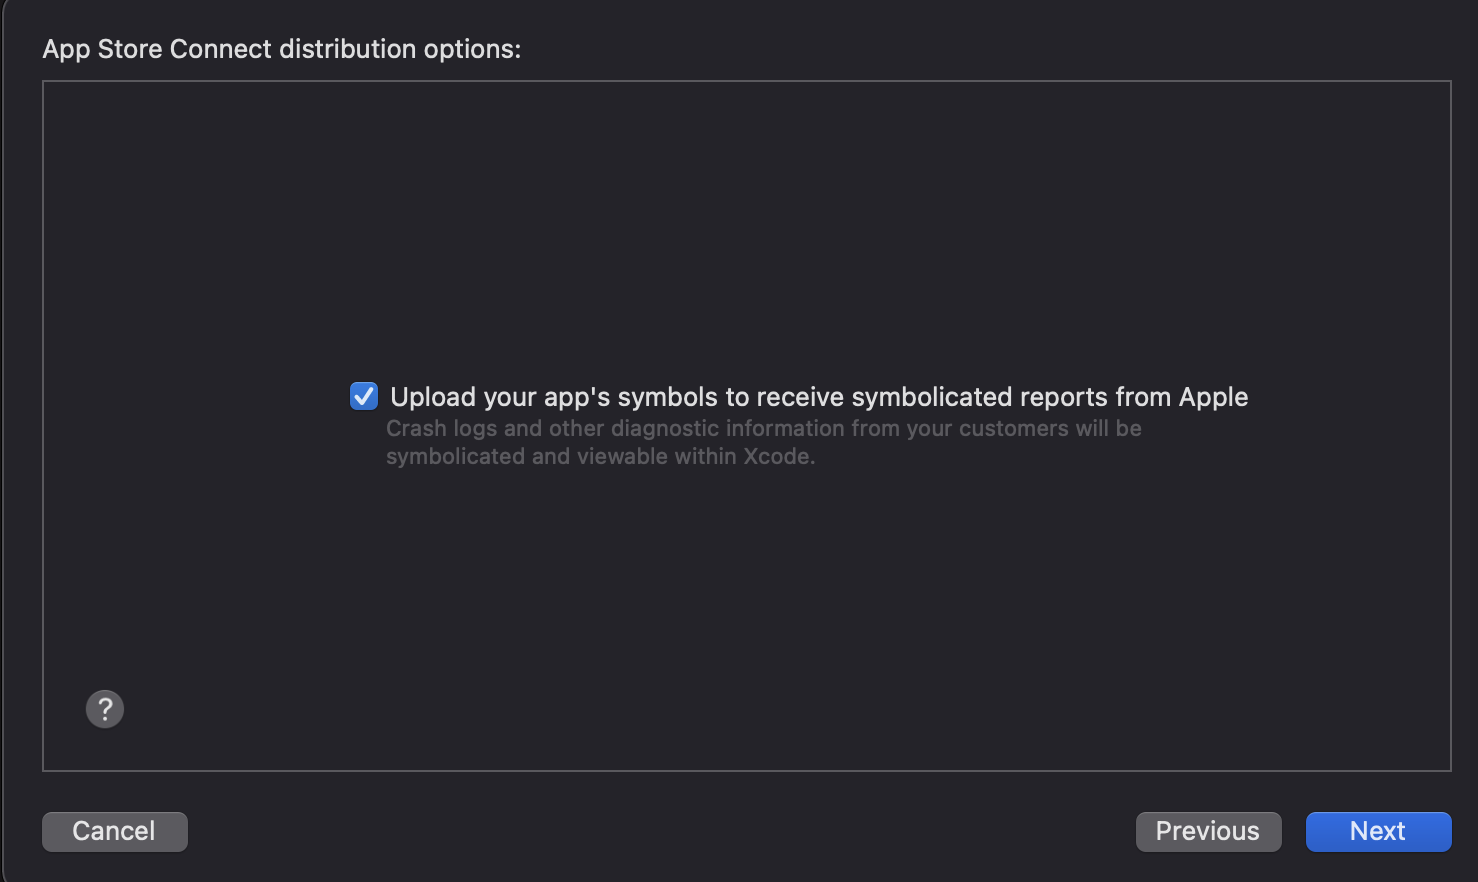Disable symbolicated reports from Apple option
This screenshot has width=1478, height=882.
tap(364, 396)
